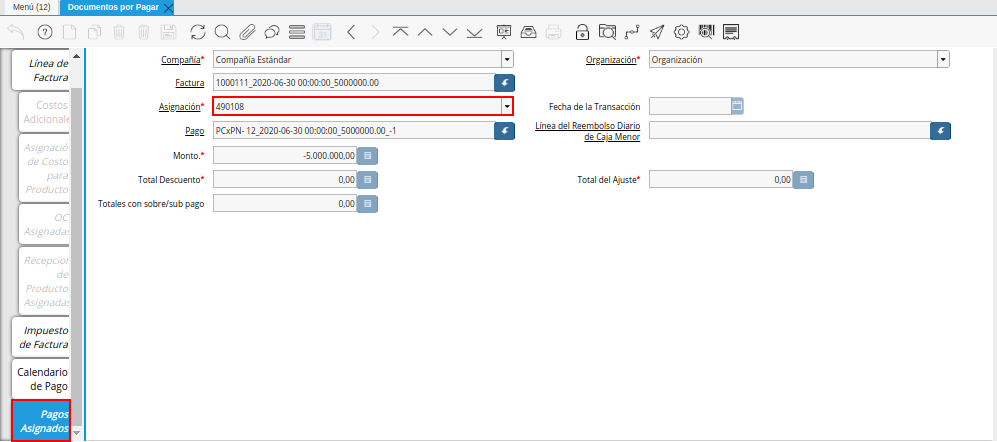This screenshot has width=997, height=442.
Task: Focus the Pago text field
Action: tap(354, 130)
